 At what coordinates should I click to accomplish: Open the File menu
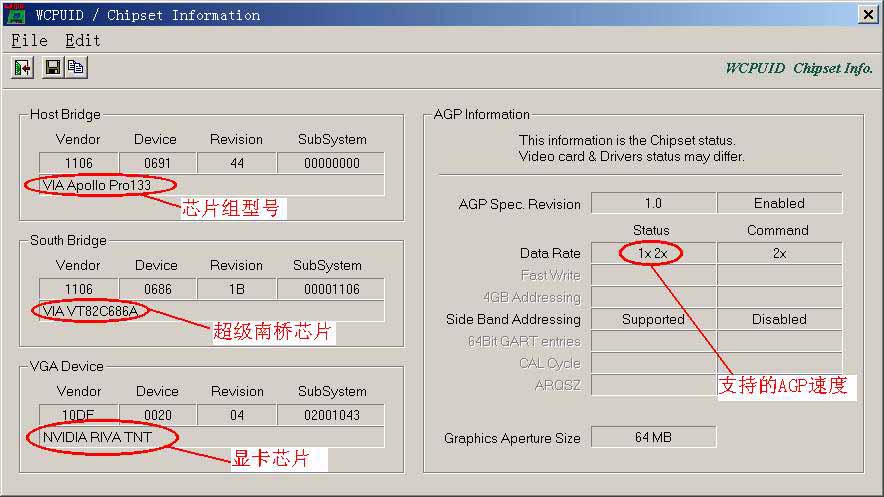[29, 41]
